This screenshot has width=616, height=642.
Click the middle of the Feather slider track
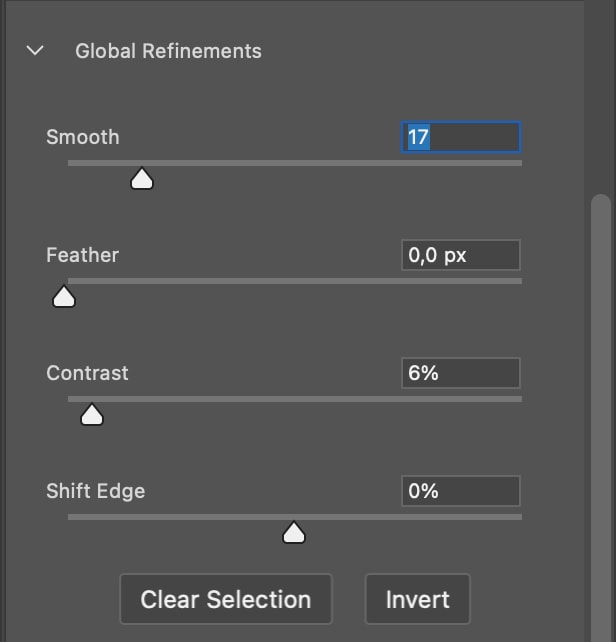[x=295, y=281]
